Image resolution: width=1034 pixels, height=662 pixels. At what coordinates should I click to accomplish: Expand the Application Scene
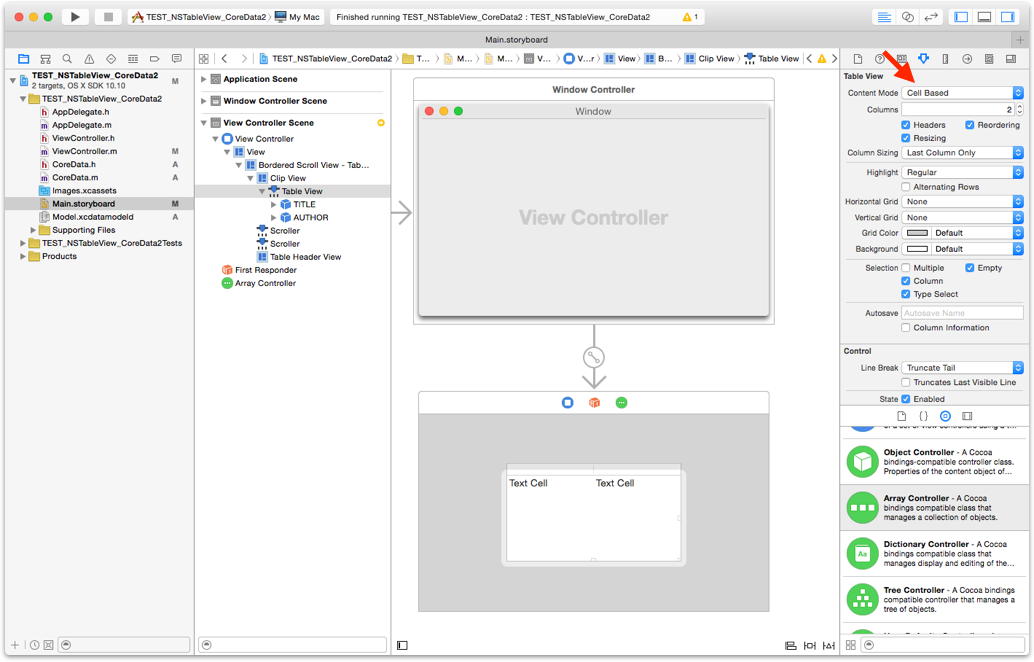[204, 79]
